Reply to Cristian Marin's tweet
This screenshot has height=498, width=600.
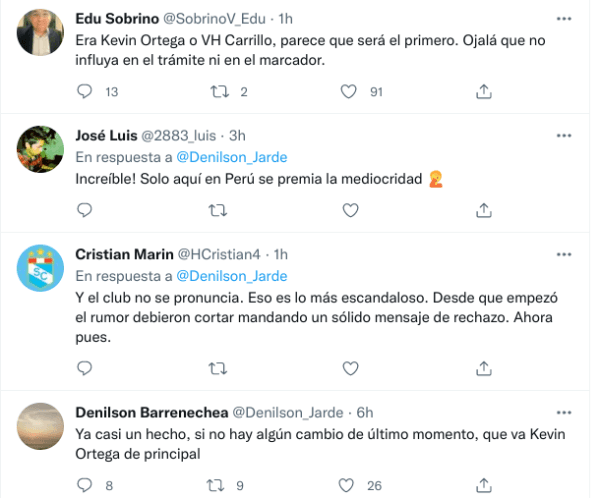click(85, 369)
